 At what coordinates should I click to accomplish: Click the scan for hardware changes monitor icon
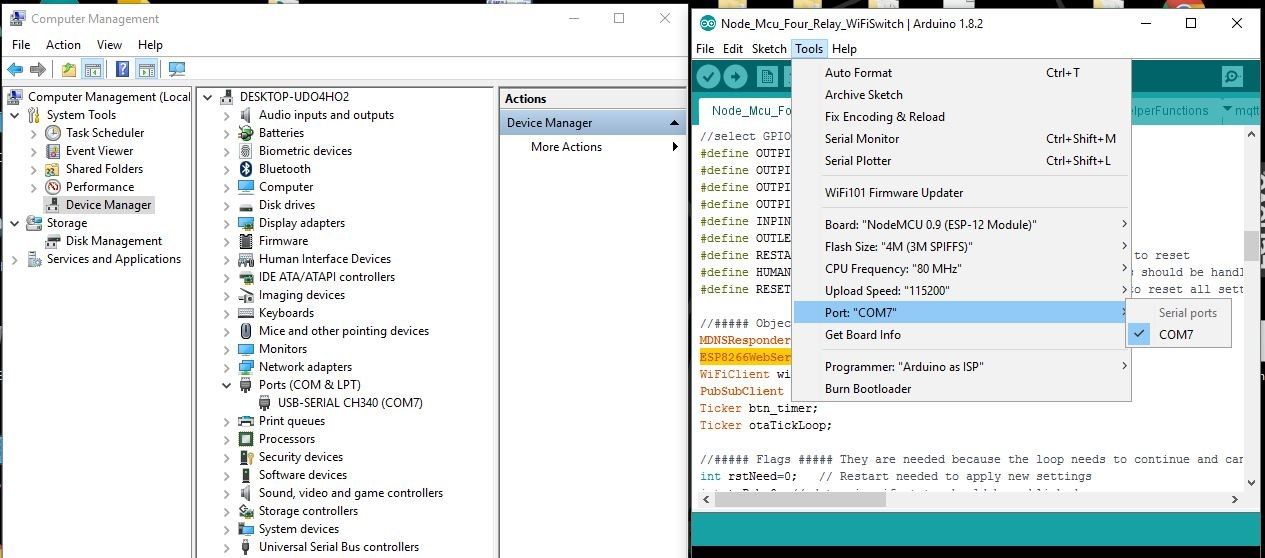pos(176,69)
